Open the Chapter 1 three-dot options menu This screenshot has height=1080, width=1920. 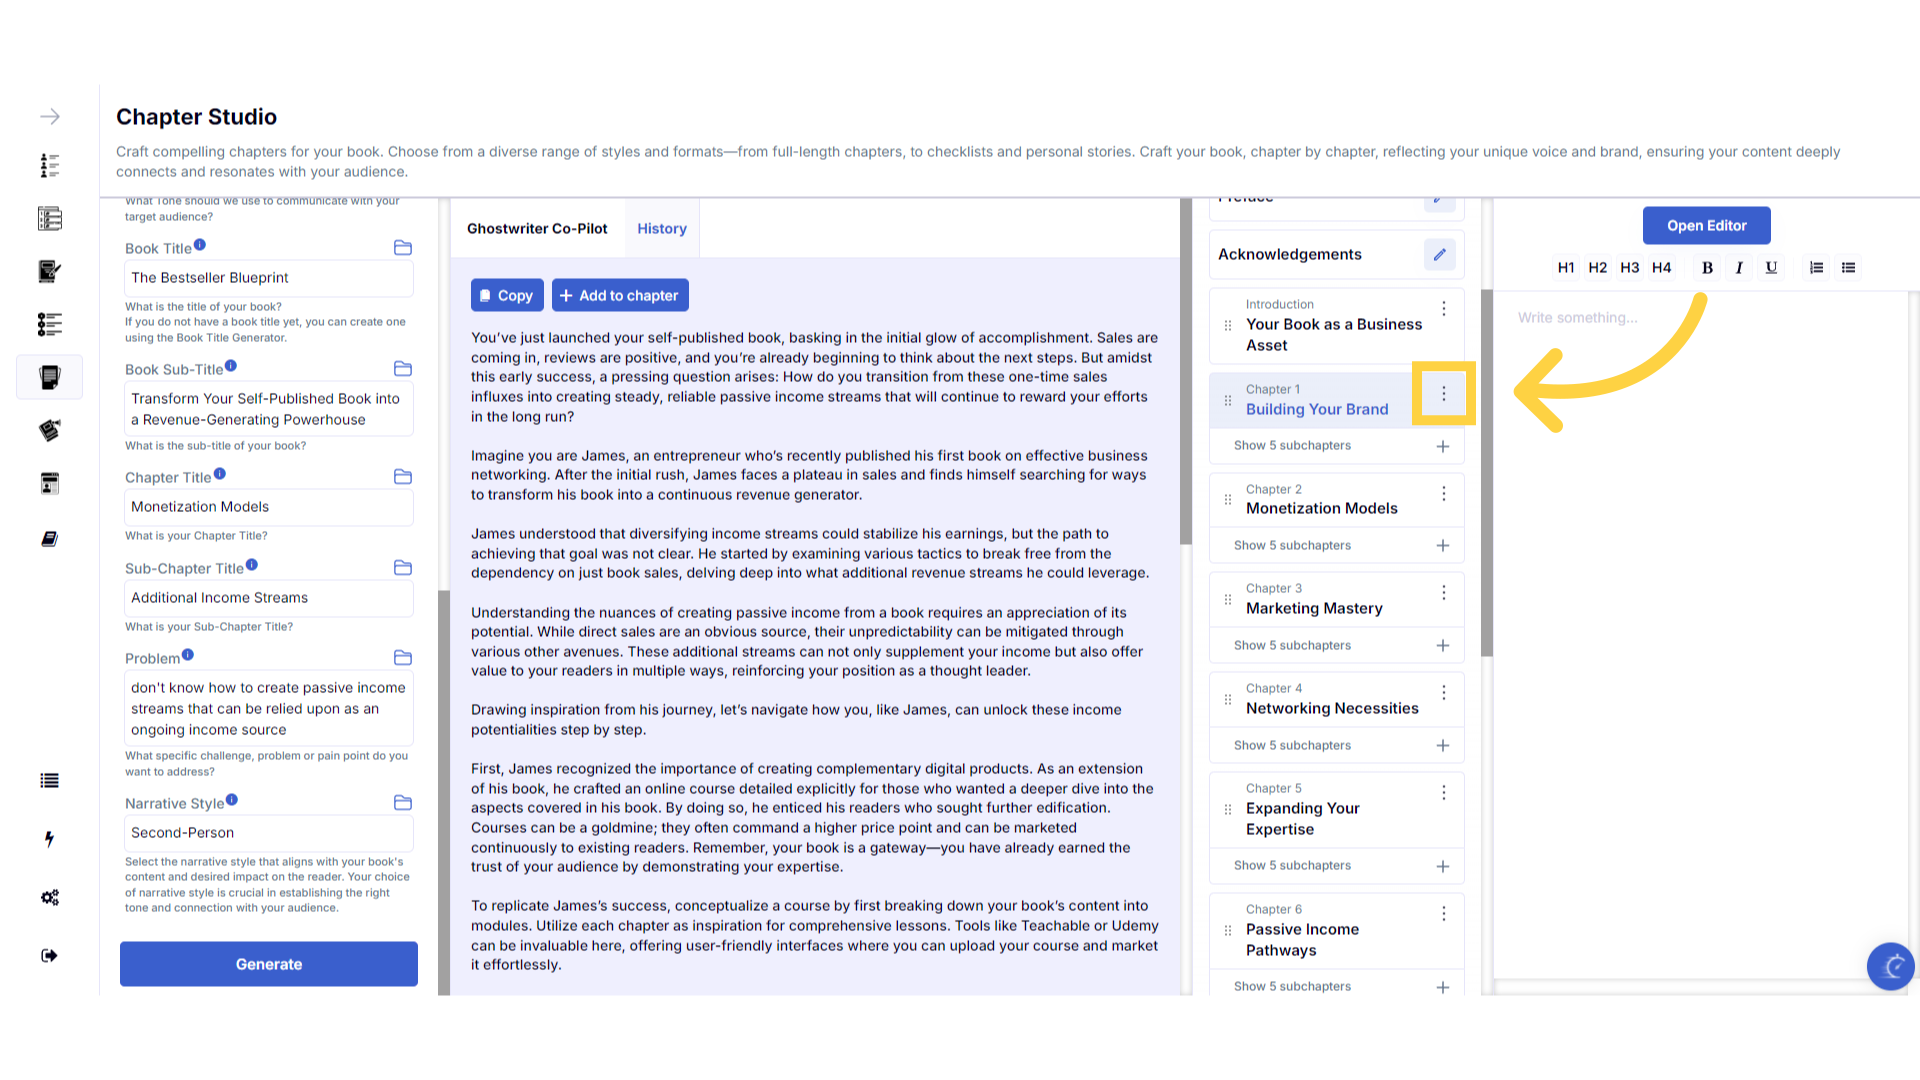pos(1443,394)
